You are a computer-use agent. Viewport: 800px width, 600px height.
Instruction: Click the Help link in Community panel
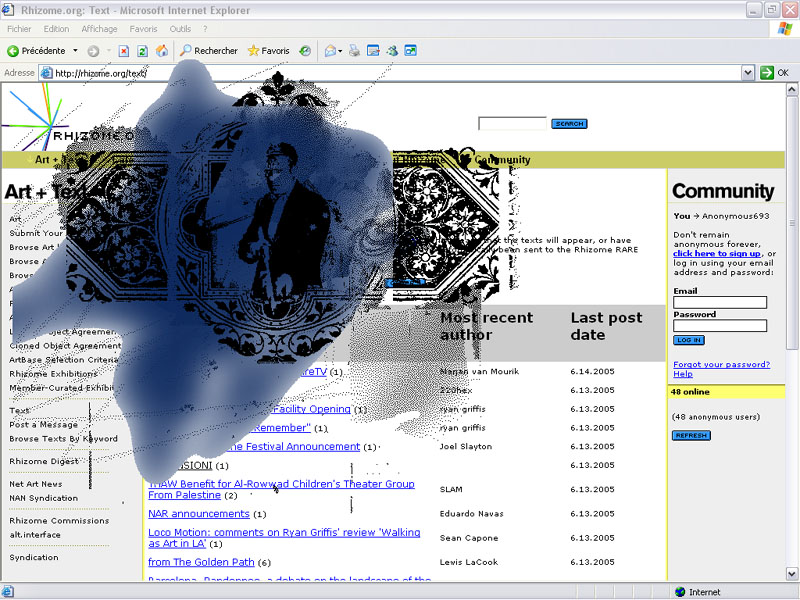(x=683, y=374)
